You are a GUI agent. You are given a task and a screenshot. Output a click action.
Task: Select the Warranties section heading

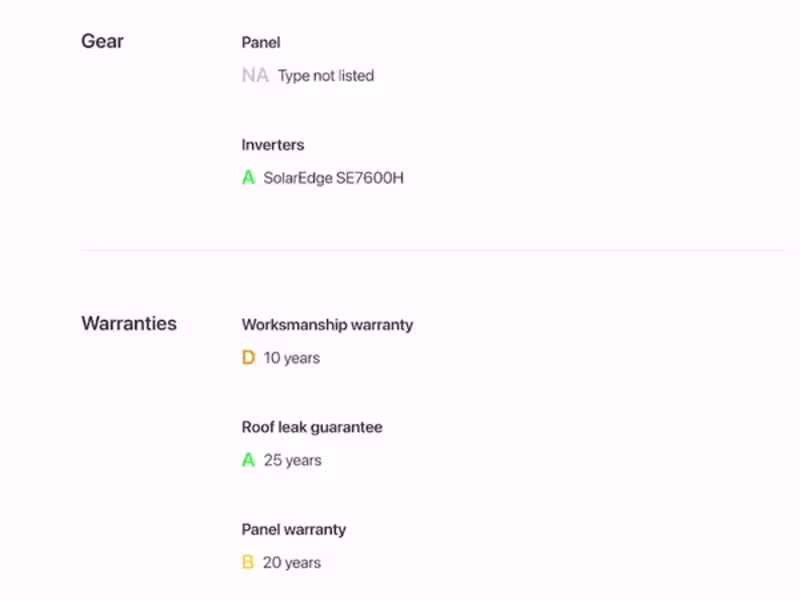click(x=129, y=323)
